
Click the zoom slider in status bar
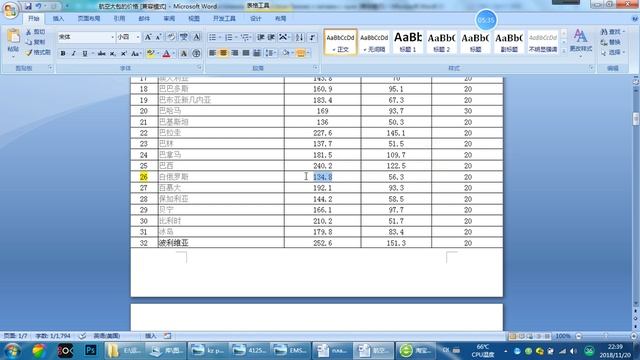606,336
